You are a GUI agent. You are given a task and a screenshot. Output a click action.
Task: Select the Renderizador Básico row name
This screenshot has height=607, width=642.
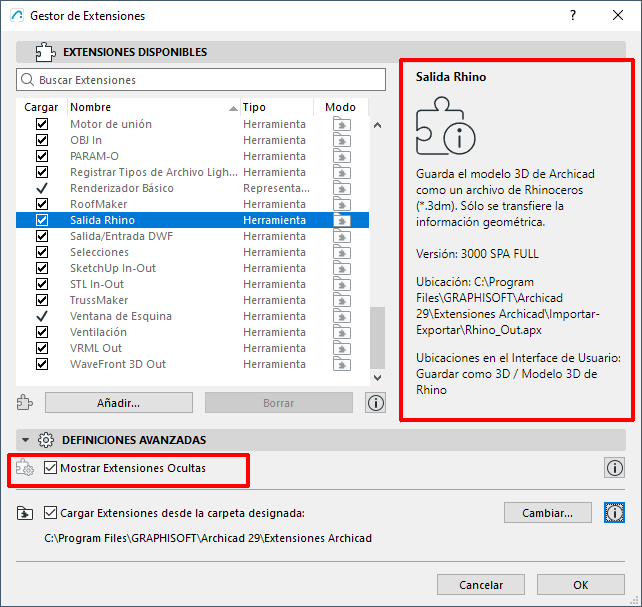[122, 188]
